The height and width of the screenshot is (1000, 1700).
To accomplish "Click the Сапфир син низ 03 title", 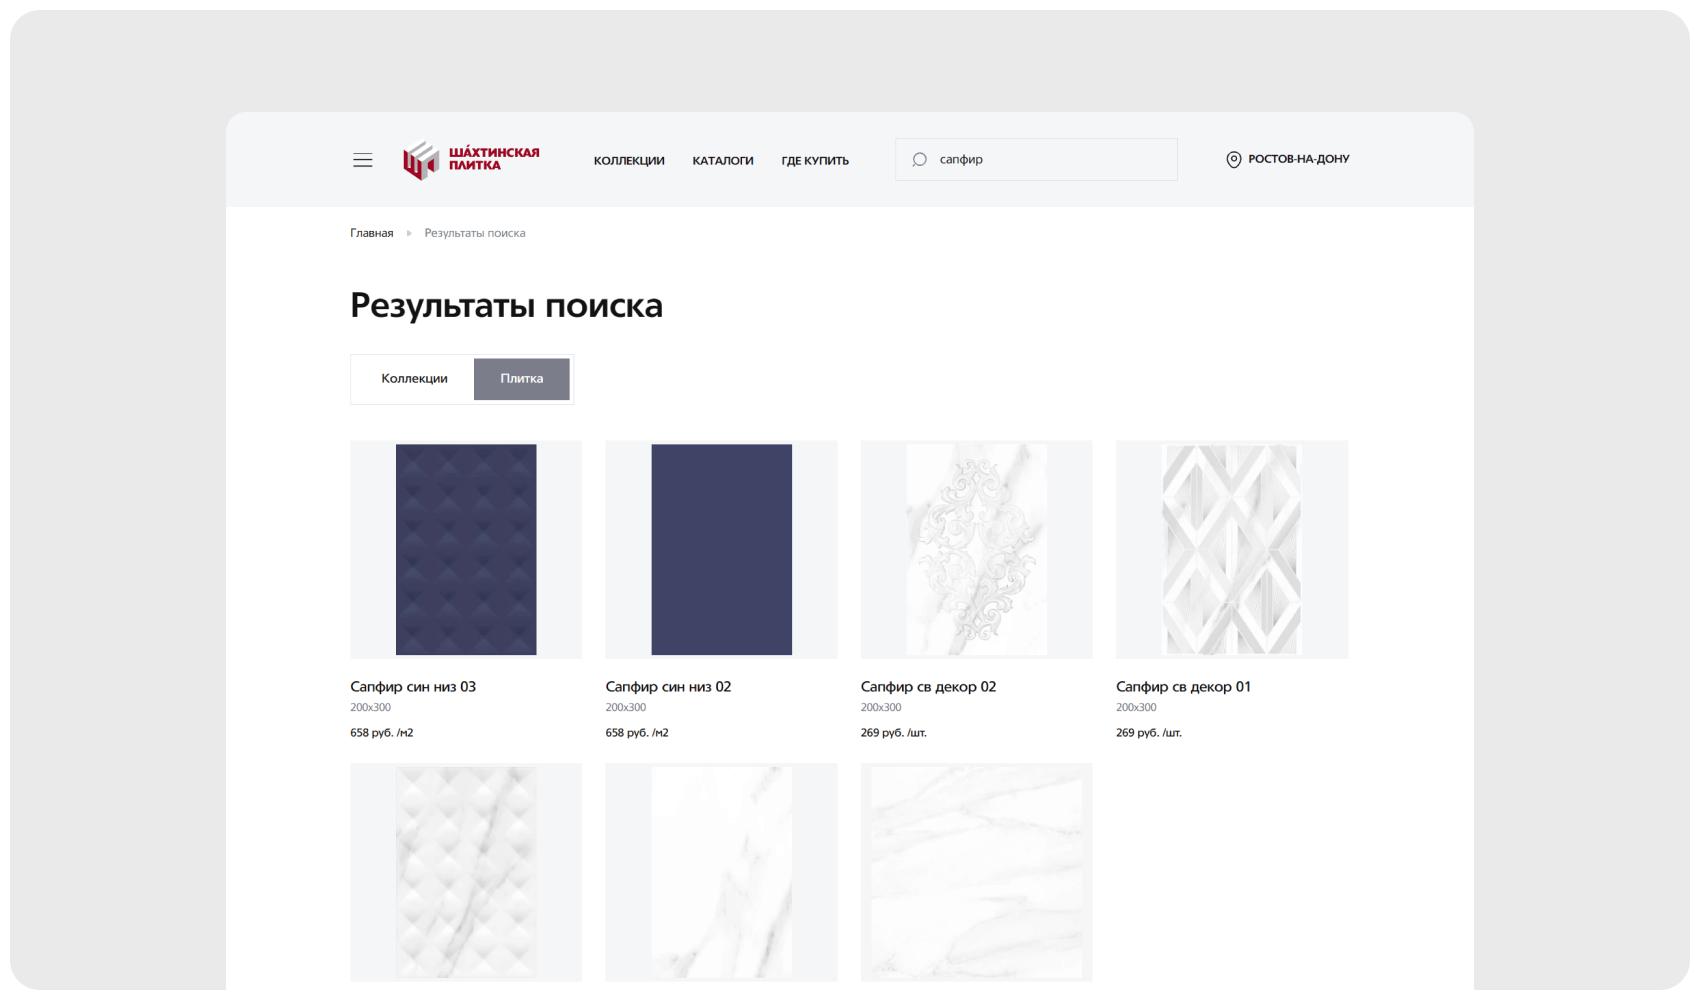I will pos(413,687).
